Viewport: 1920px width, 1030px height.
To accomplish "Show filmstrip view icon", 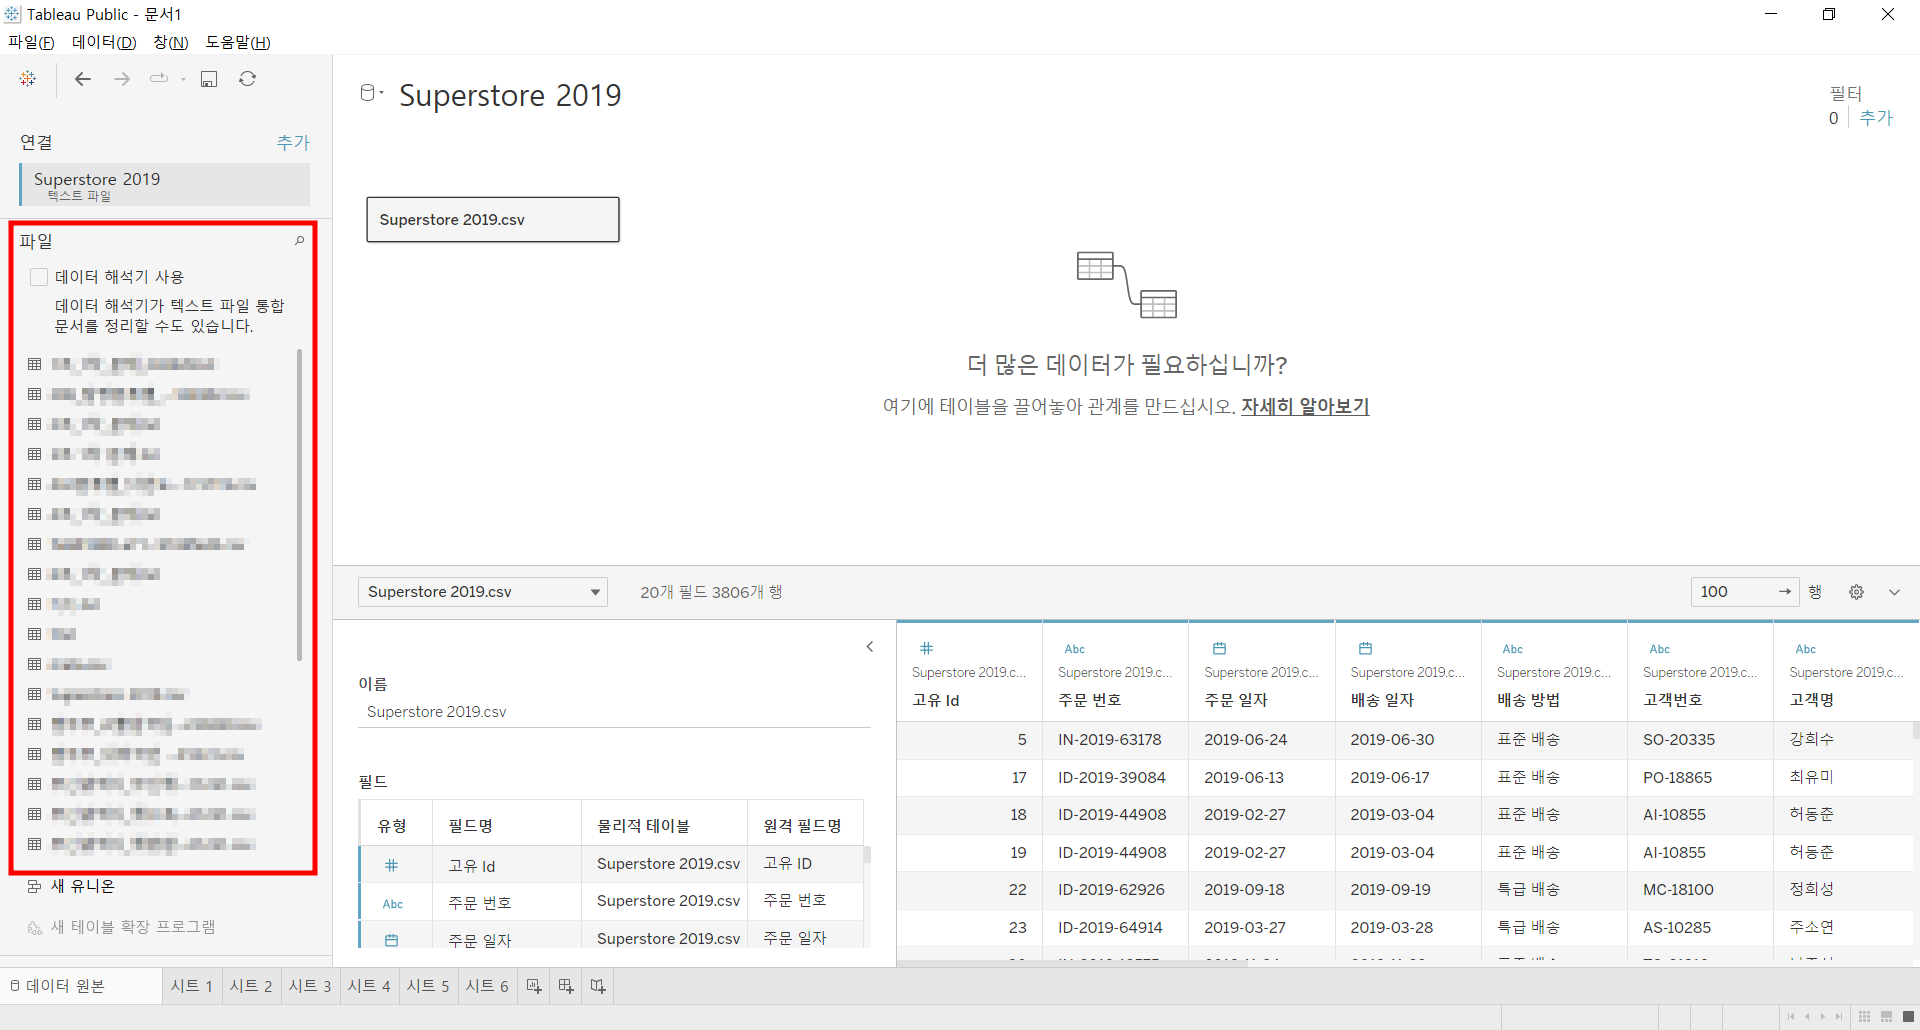I will coord(1886,1017).
